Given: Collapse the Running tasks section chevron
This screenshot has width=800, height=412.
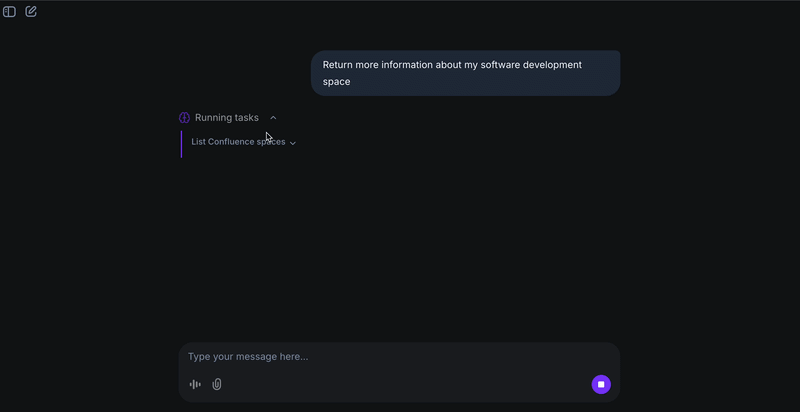Looking at the screenshot, I should 273,118.
